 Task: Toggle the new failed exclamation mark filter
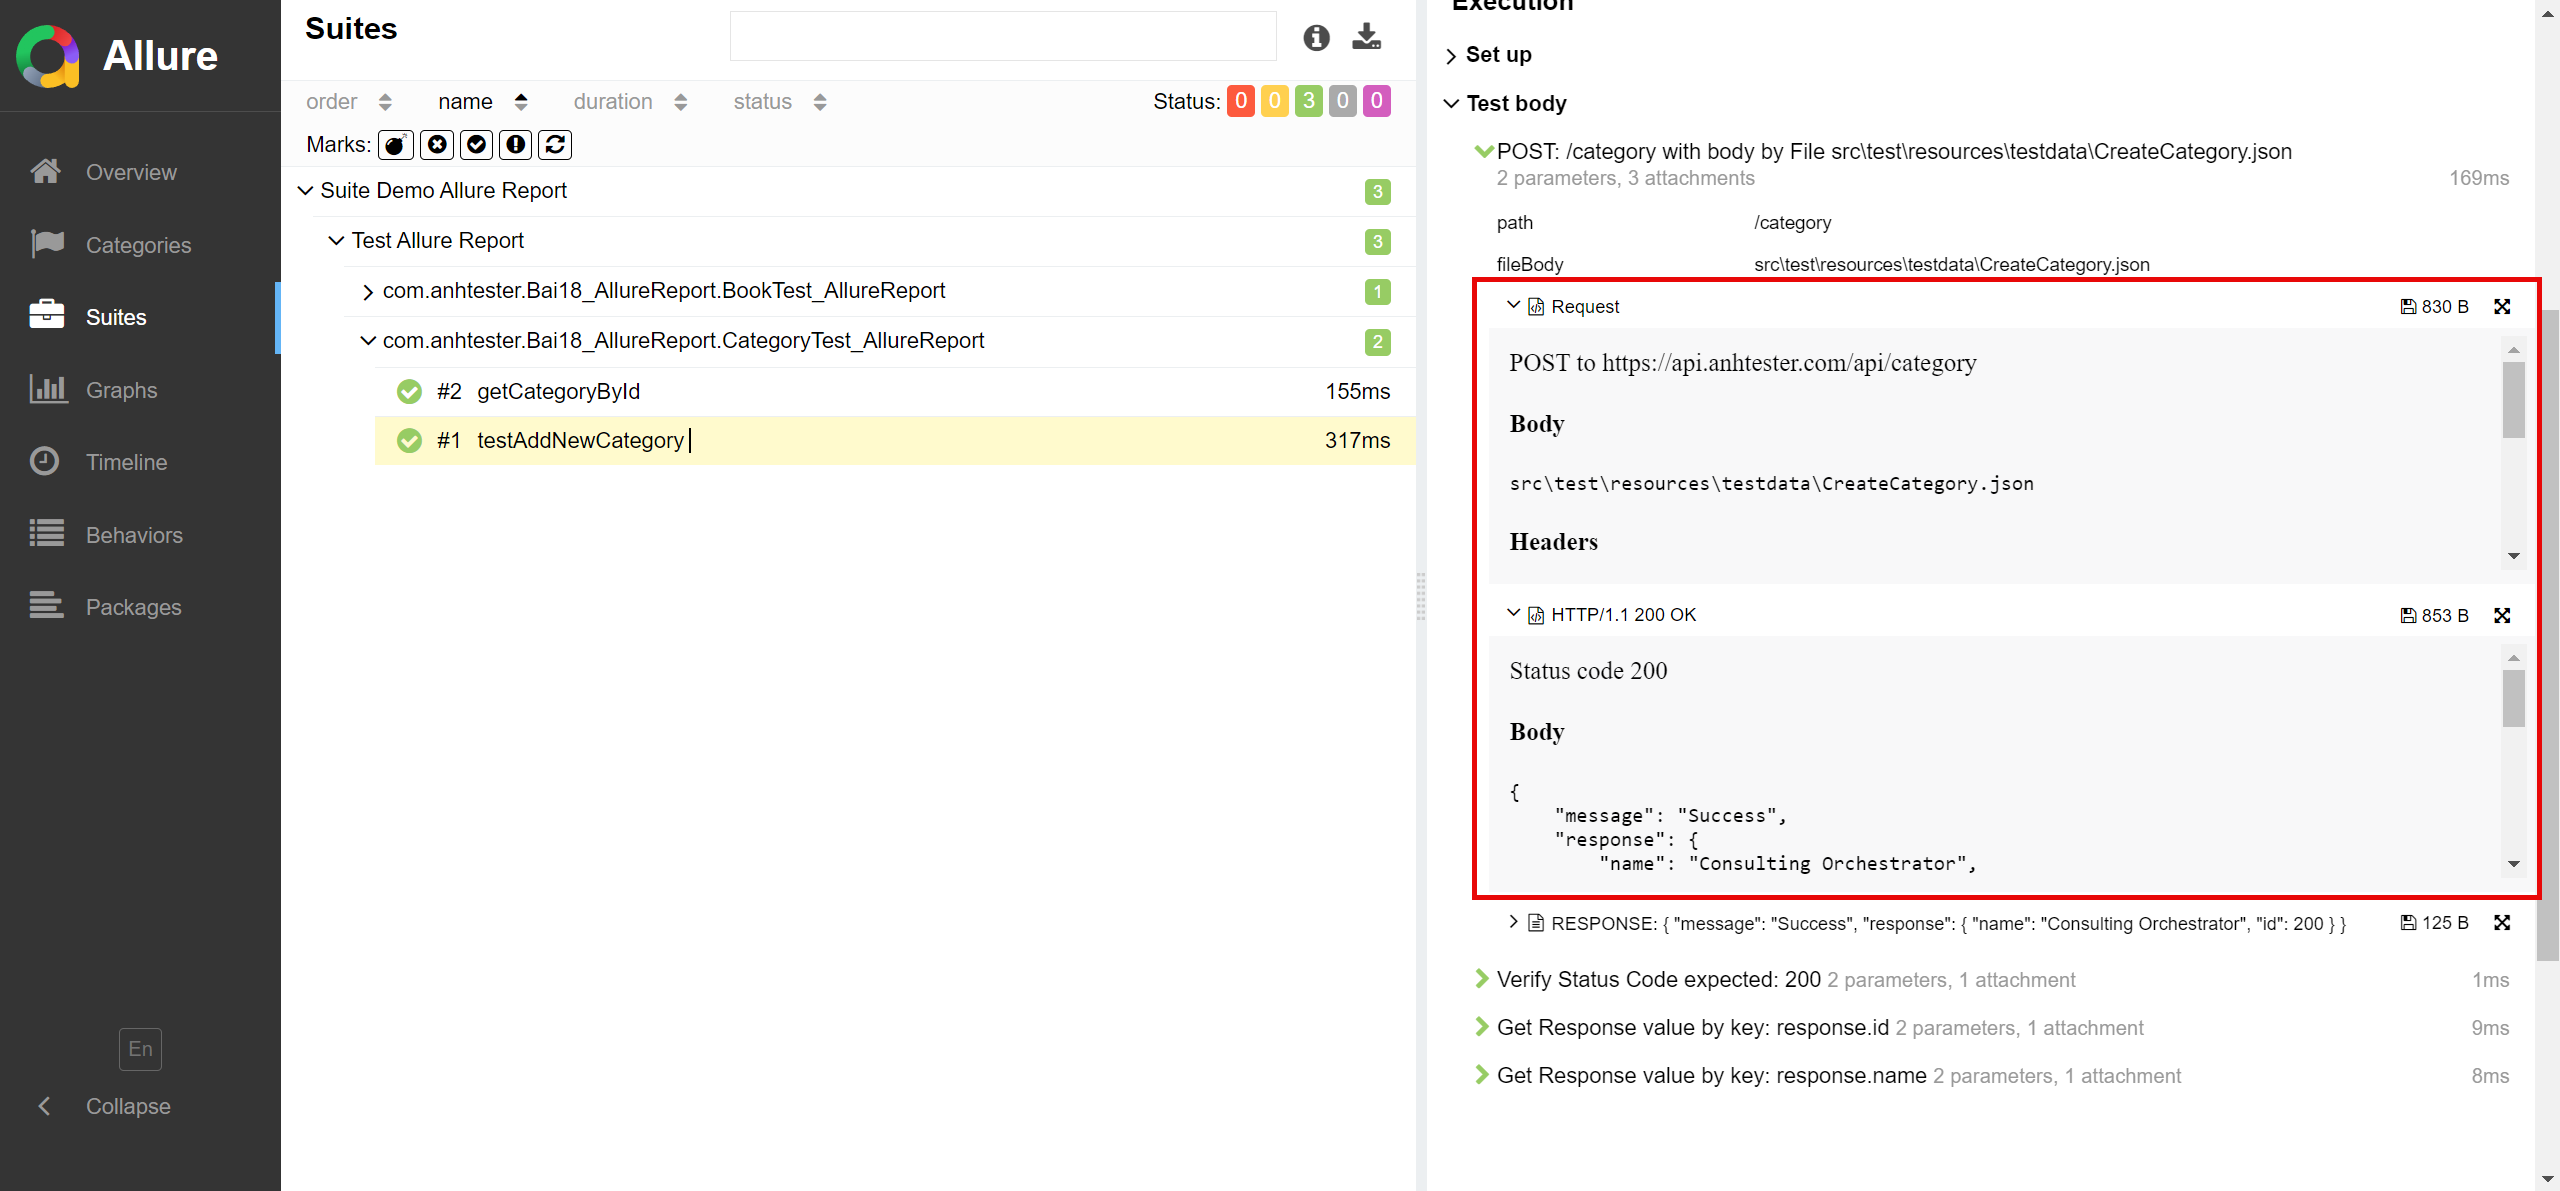pyautogui.click(x=516, y=145)
